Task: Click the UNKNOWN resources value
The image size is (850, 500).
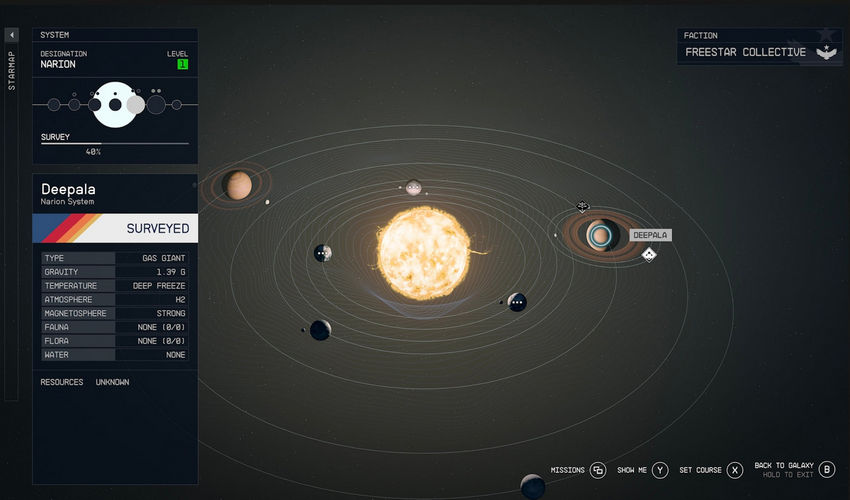Action: point(112,382)
